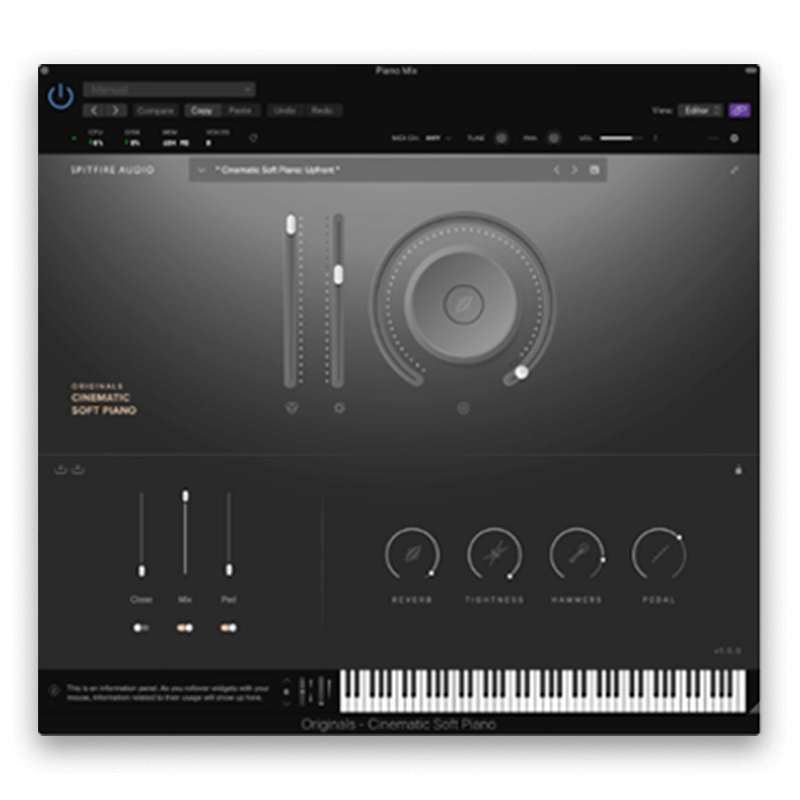Click the expand view icon right of the preset bar

coord(734,170)
